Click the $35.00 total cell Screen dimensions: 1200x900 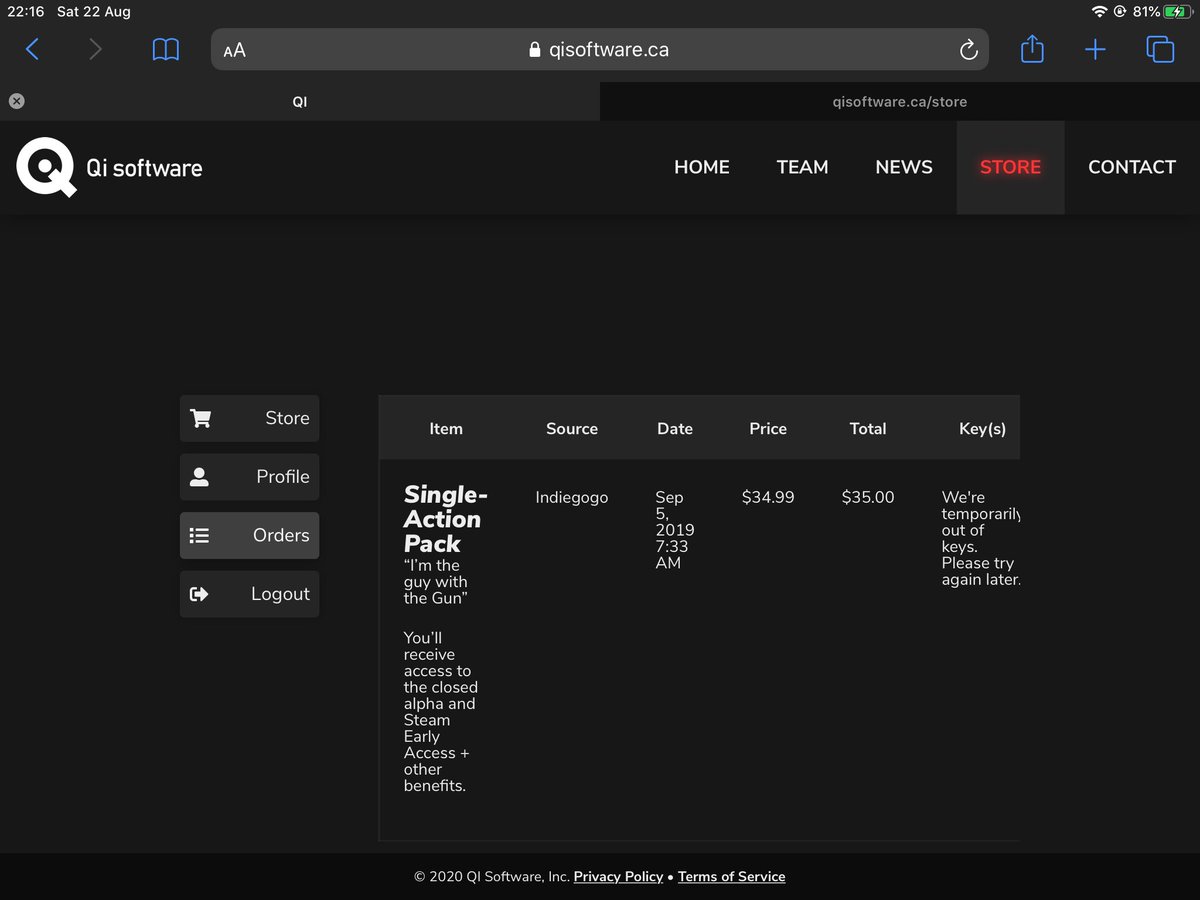pos(868,497)
